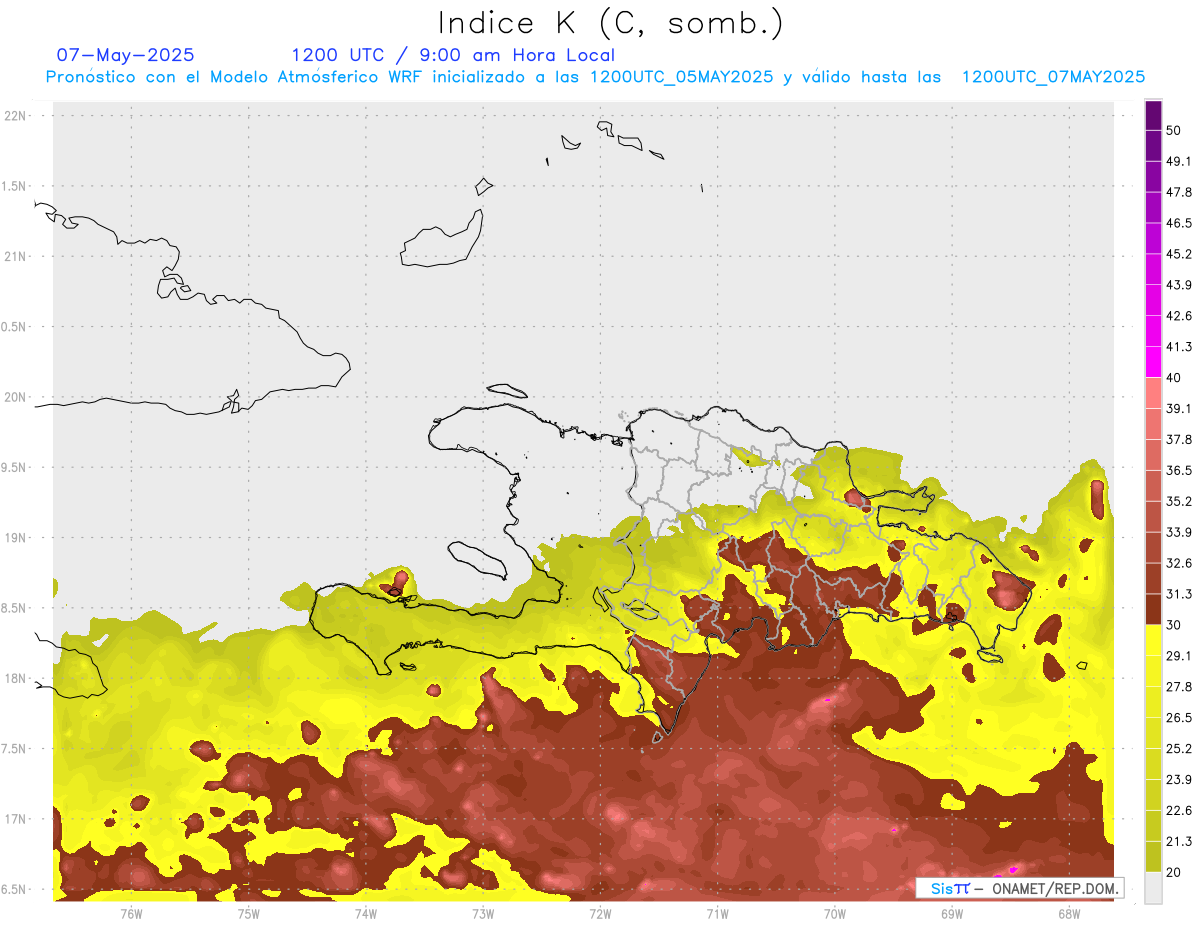The width and height of the screenshot is (1200, 927).
Task: Click the colorbar value 22.6
Action: point(1179,811)
